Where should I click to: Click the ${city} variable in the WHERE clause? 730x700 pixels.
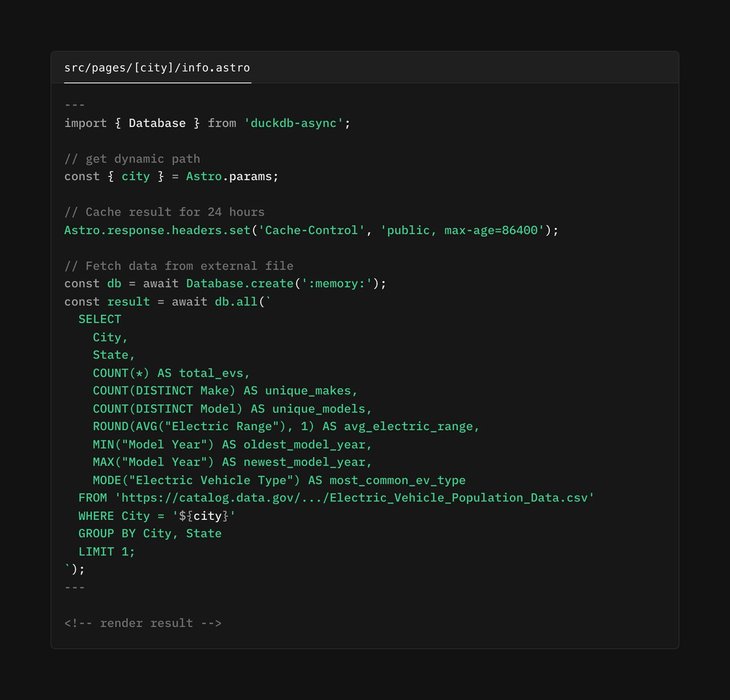207,516
